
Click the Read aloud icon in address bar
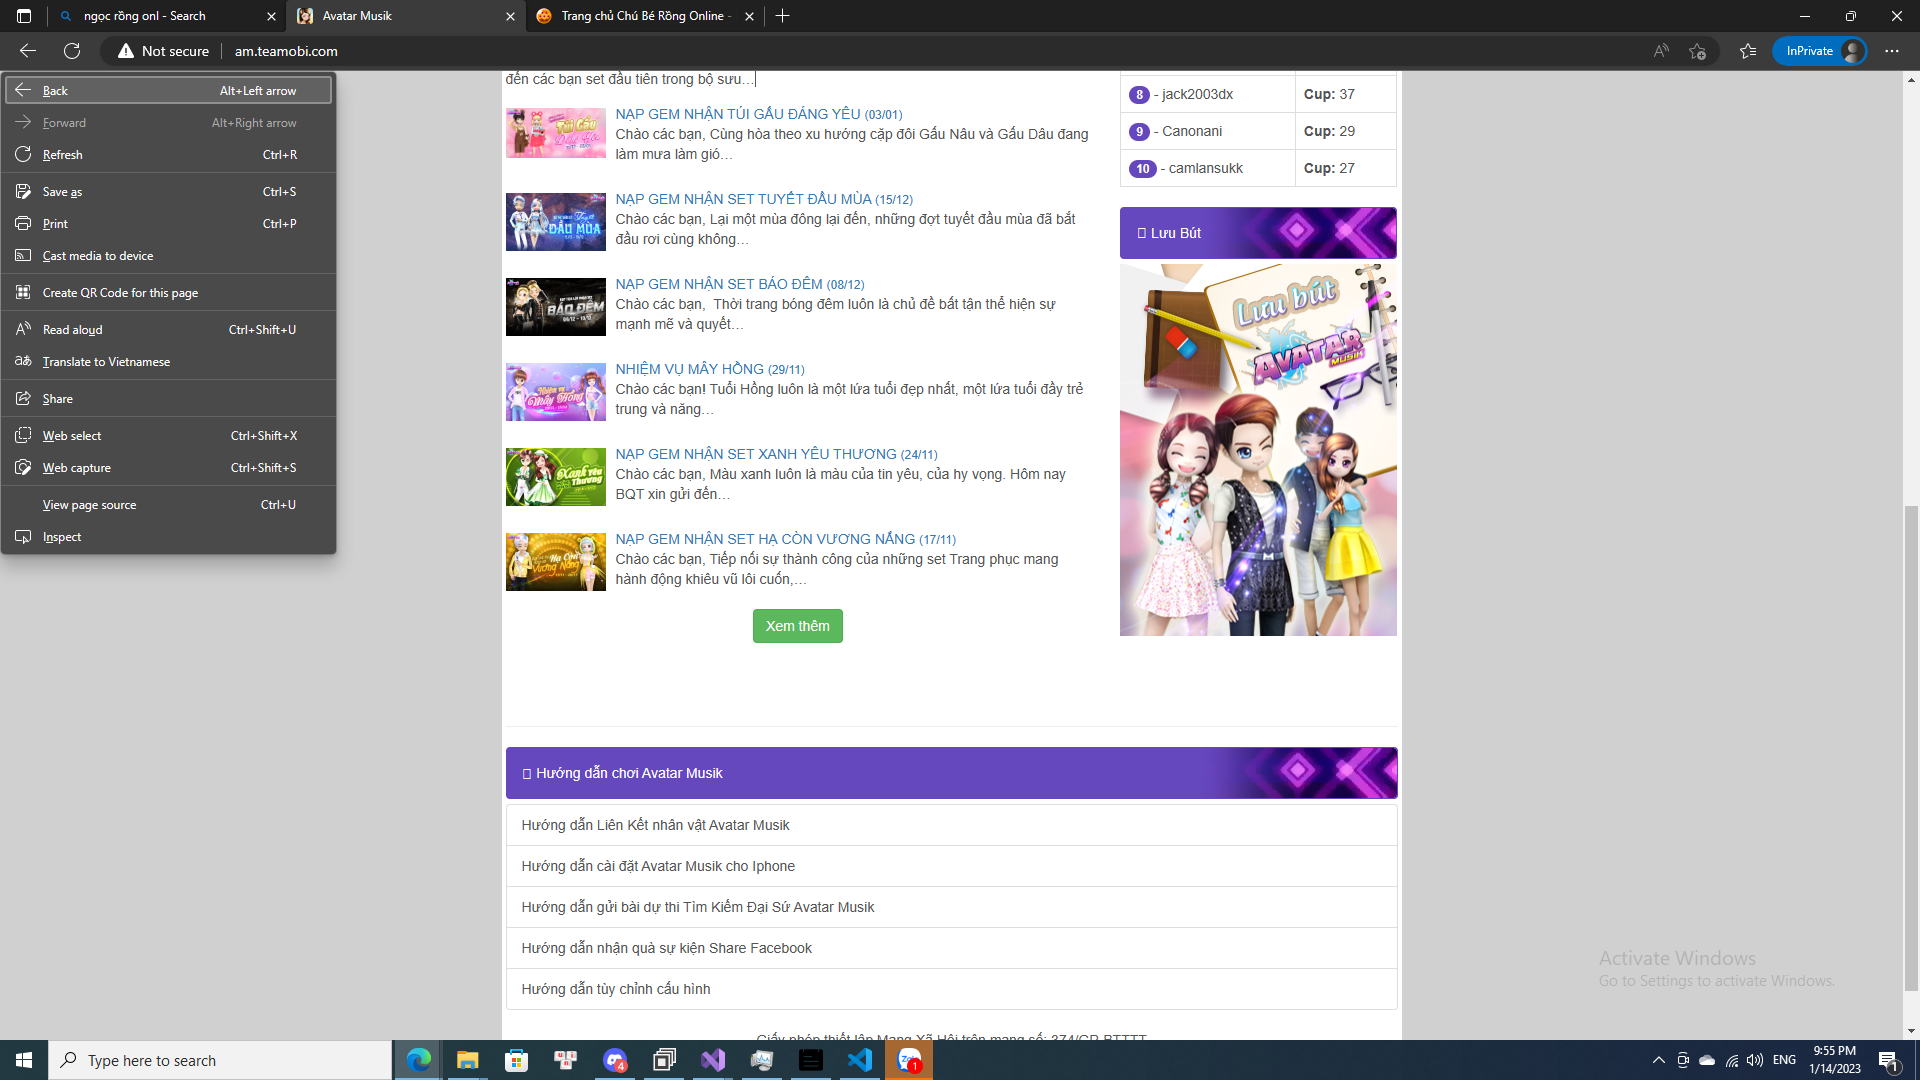[x=1661, y=51]
